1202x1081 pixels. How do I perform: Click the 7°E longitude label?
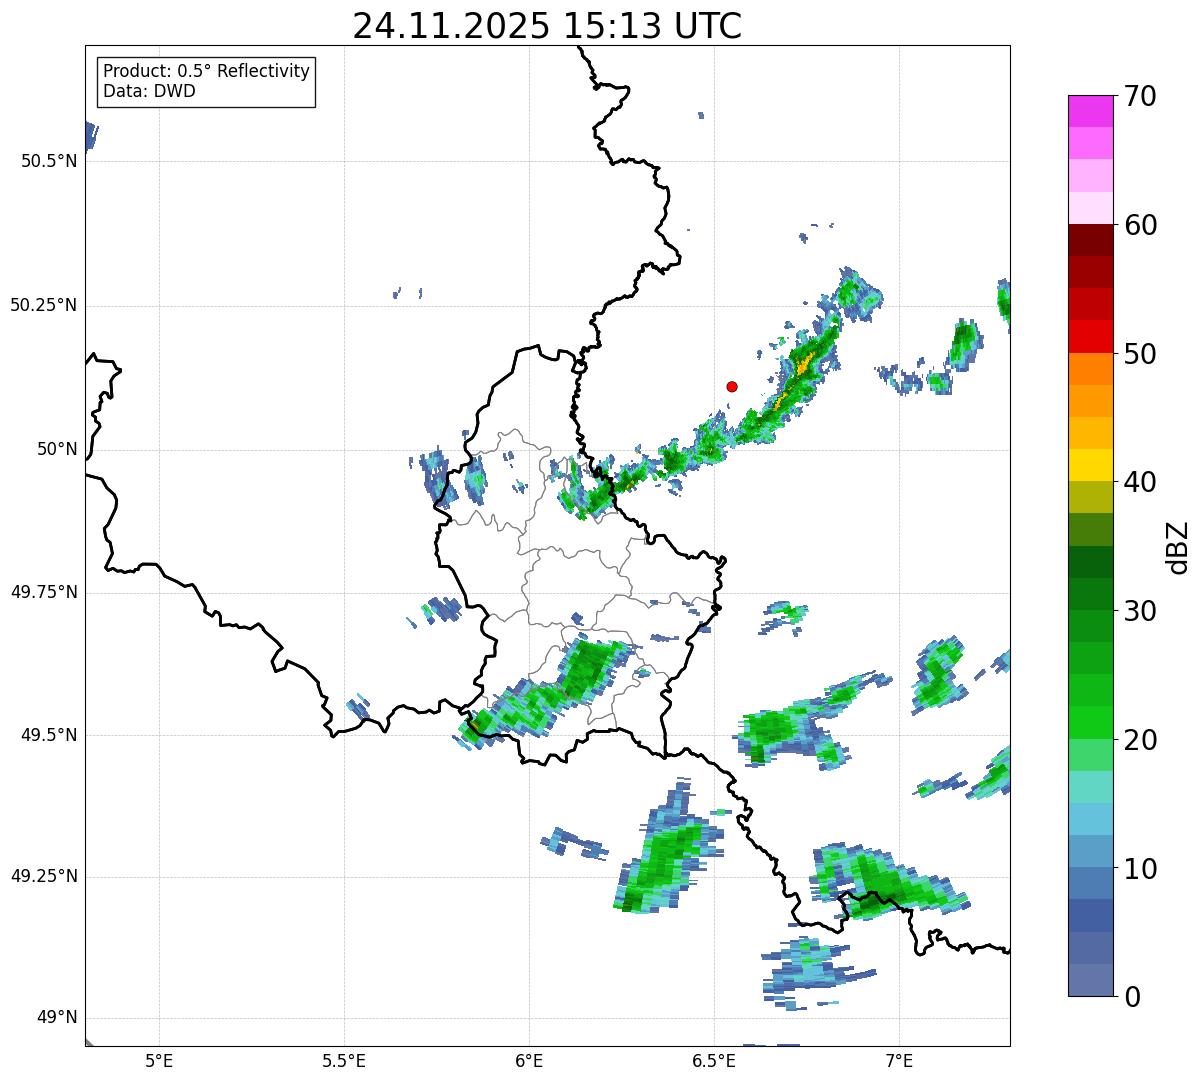coord(899,1060)
